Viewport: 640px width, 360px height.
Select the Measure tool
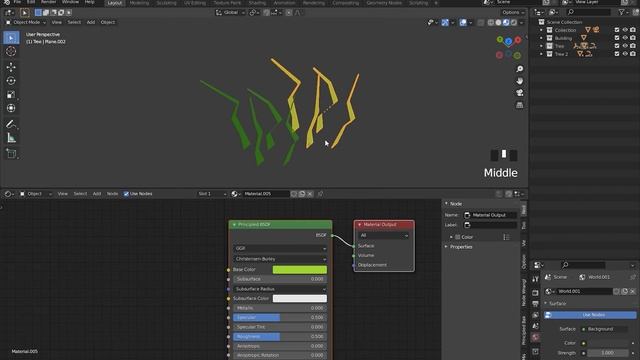tap(11, 138)
